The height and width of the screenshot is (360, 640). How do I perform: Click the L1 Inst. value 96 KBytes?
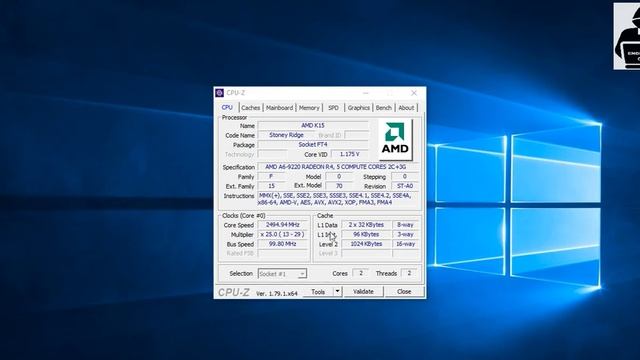pyautogui.click(x=366, y=234)
